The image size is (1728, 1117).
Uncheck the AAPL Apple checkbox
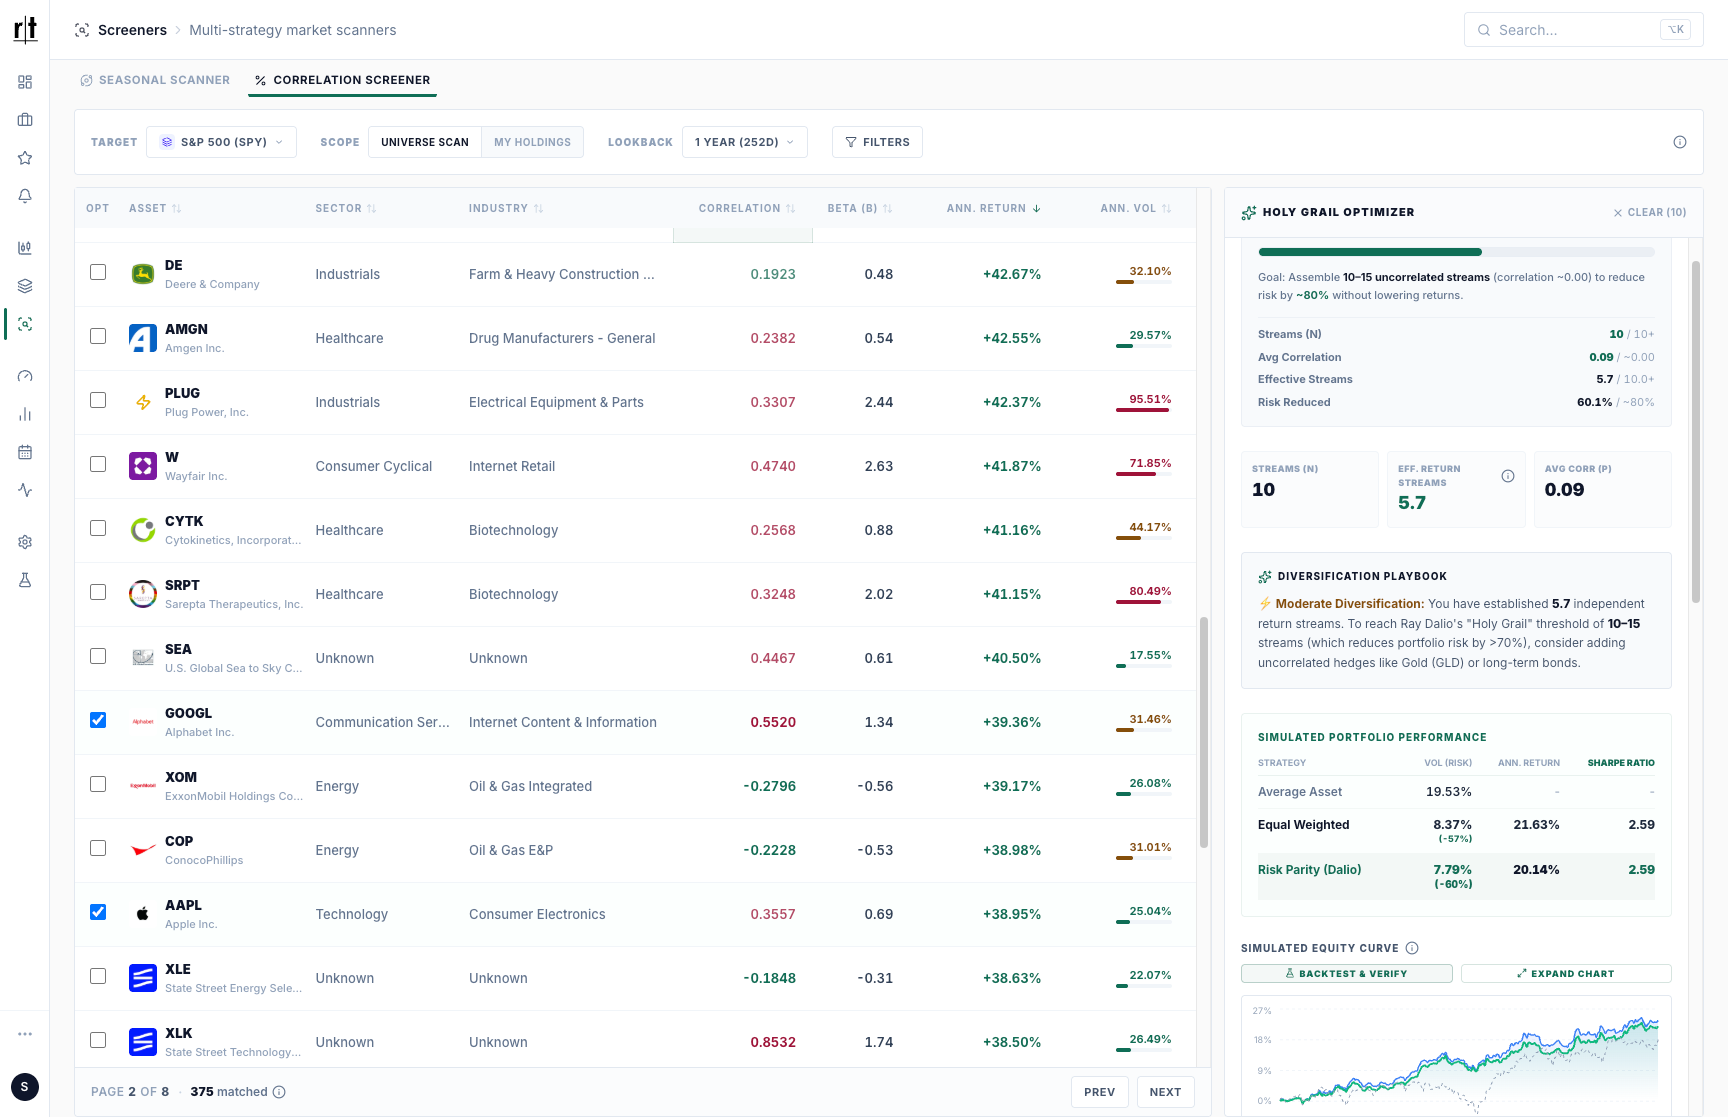coord(98,912)
